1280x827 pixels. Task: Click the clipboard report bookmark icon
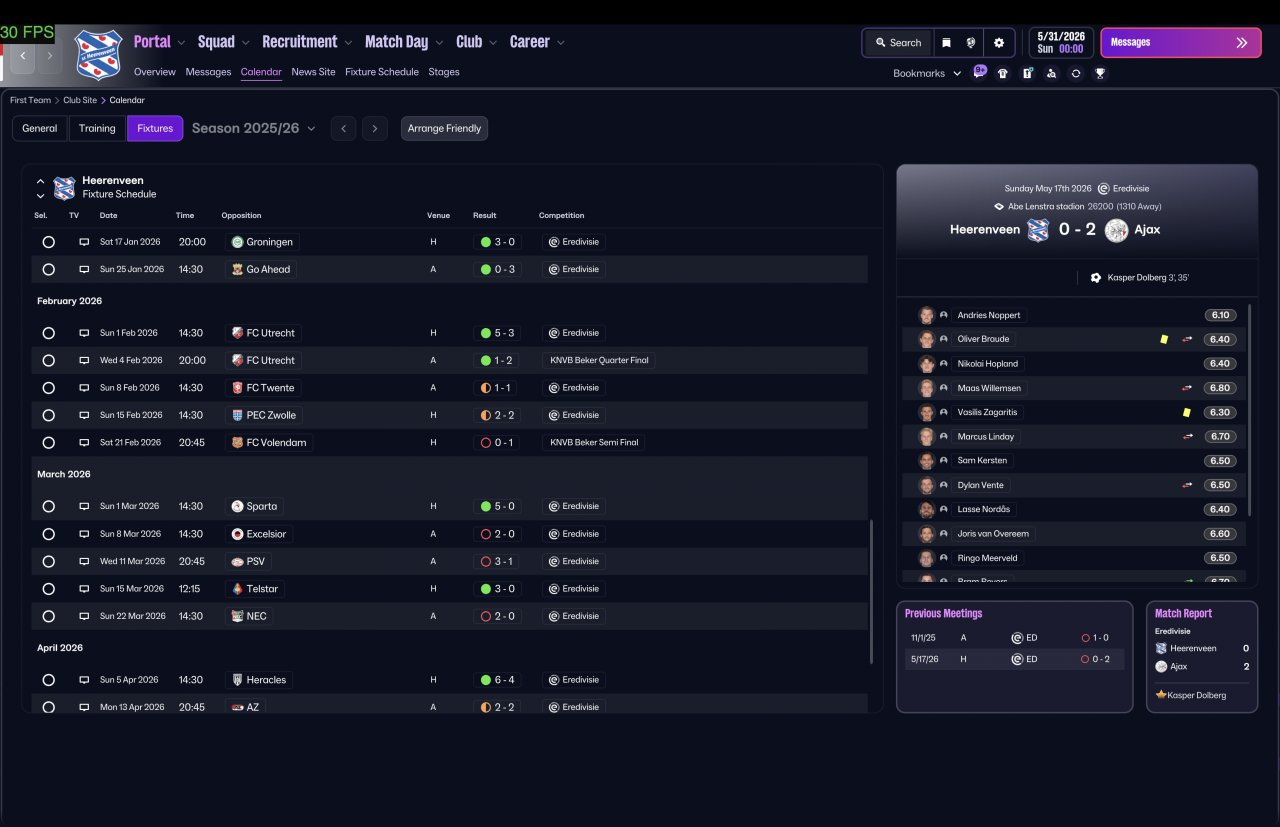1027,73
